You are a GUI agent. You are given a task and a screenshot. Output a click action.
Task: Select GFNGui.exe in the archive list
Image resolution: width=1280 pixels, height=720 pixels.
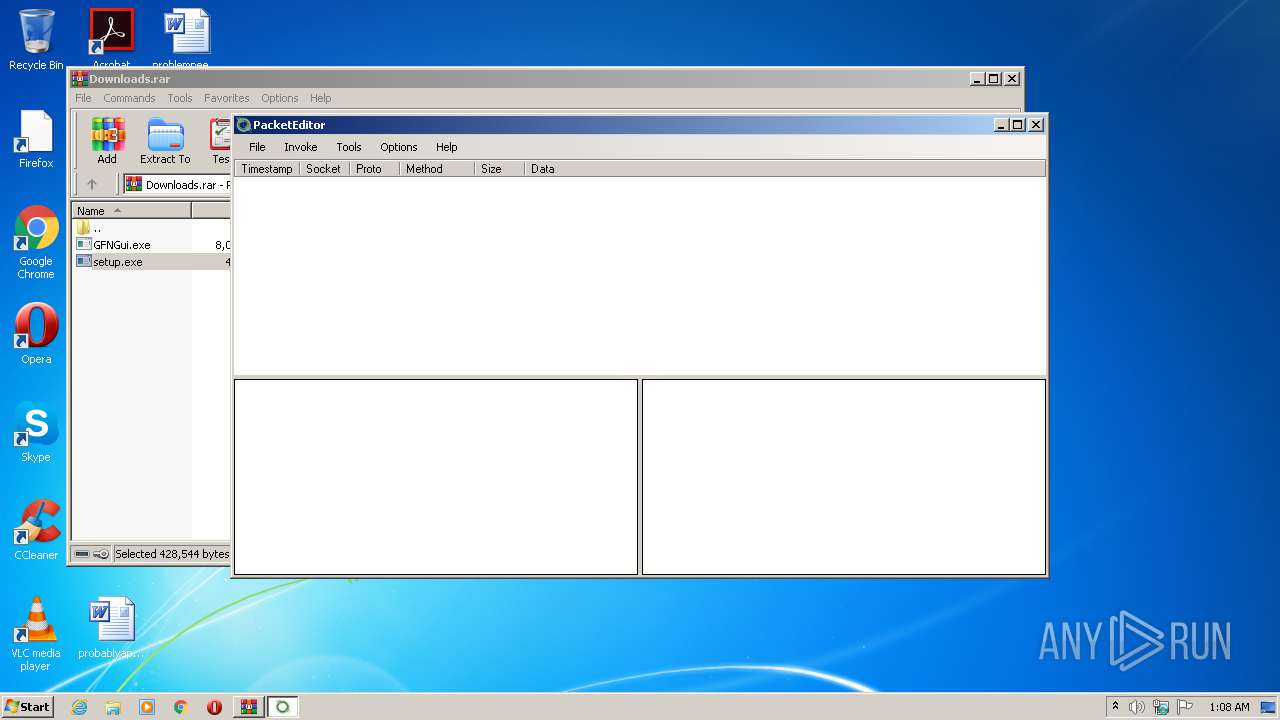click(113, 245)
